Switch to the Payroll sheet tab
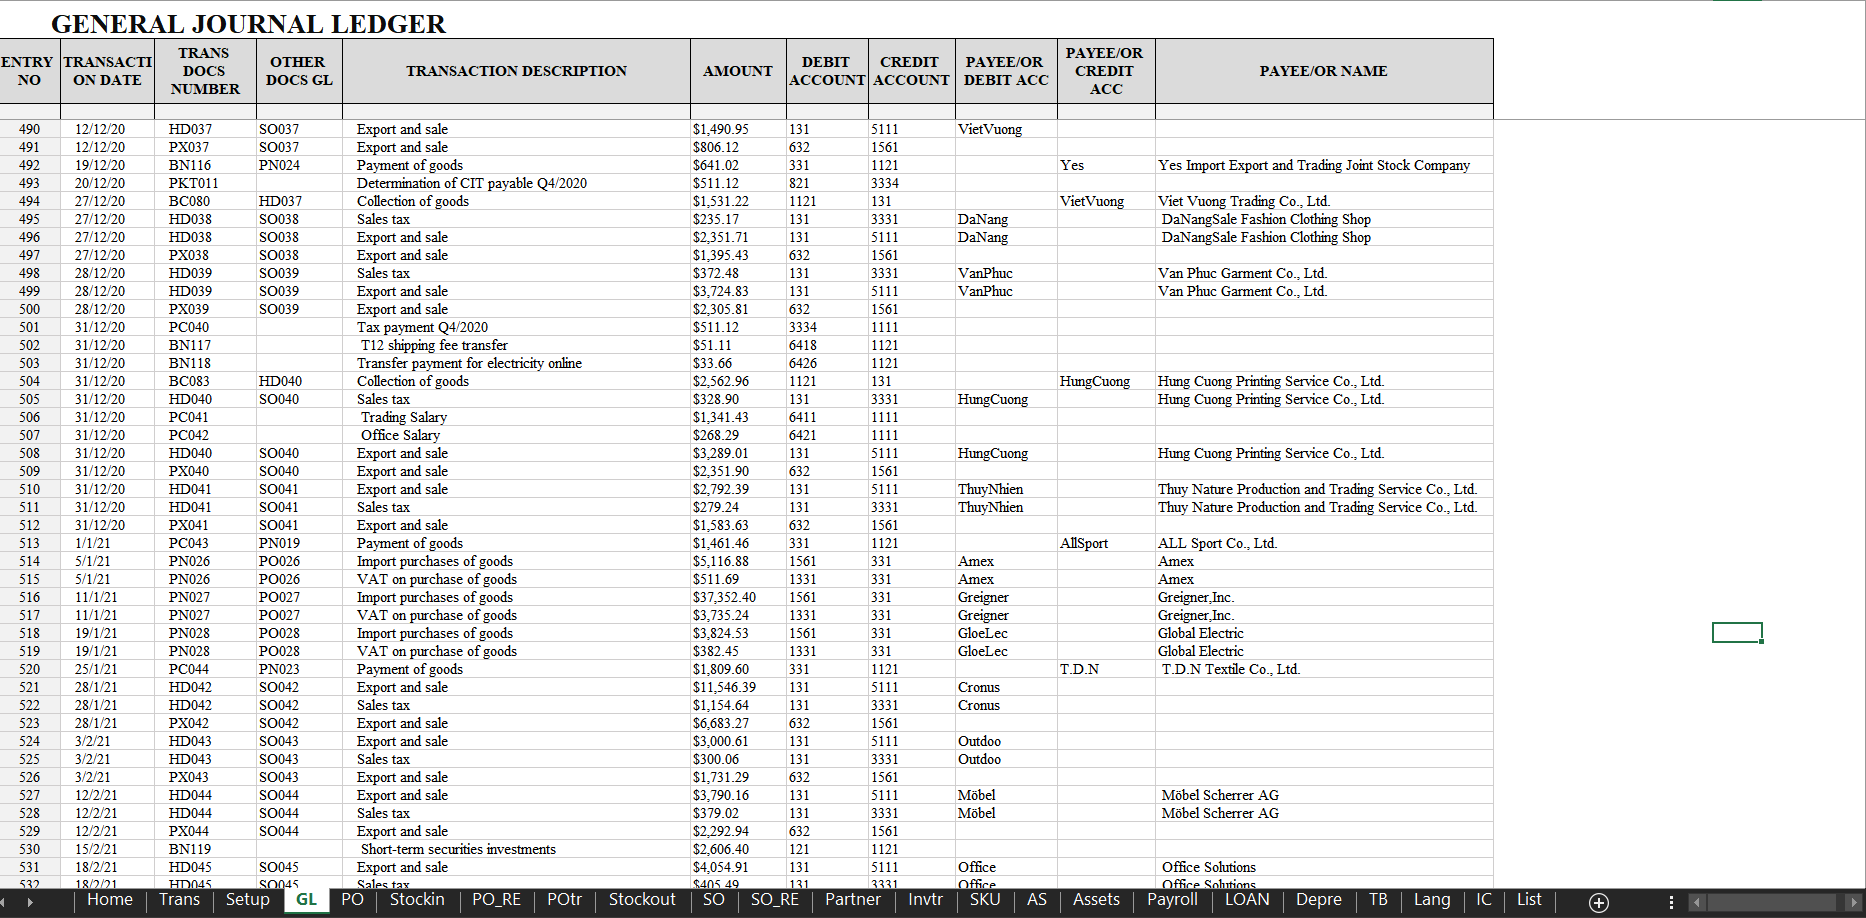This screenshot has width=1866, height=918. (1172, 899)
